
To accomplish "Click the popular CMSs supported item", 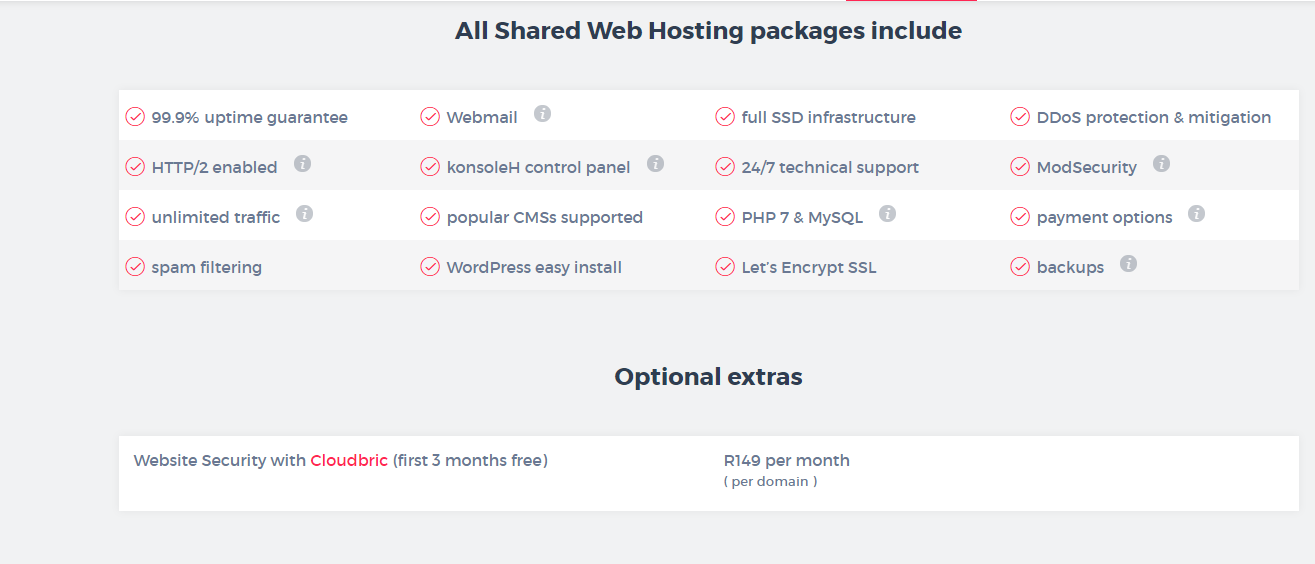I will pos(544,218).
